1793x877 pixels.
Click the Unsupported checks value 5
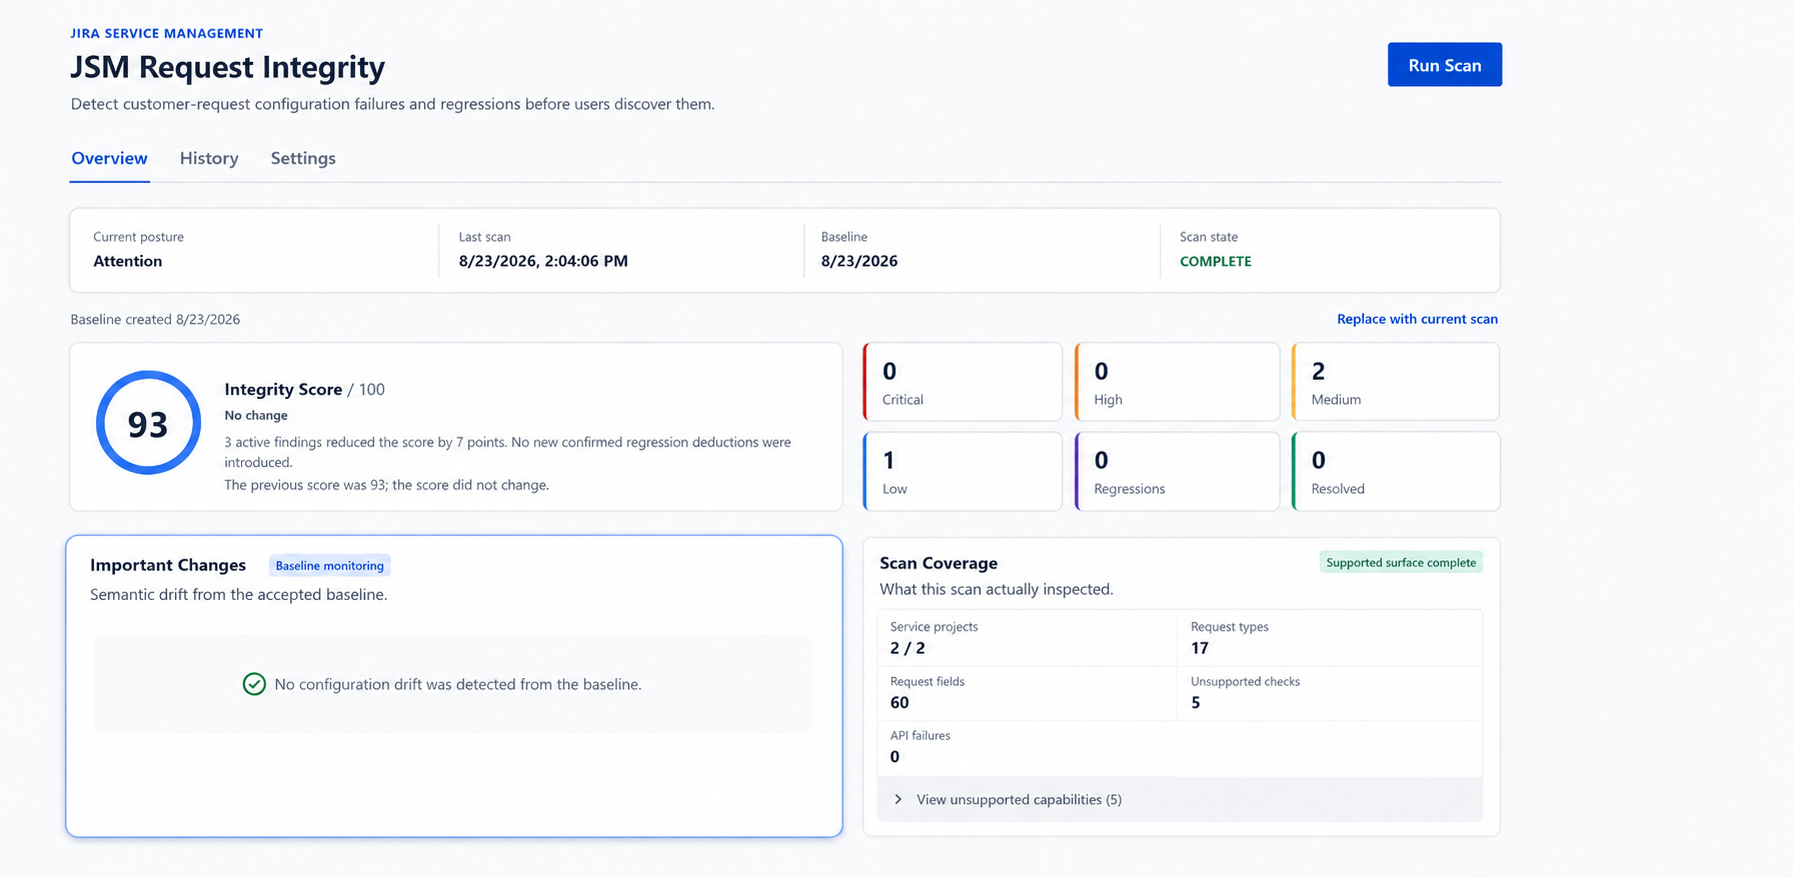[1196, 702]
